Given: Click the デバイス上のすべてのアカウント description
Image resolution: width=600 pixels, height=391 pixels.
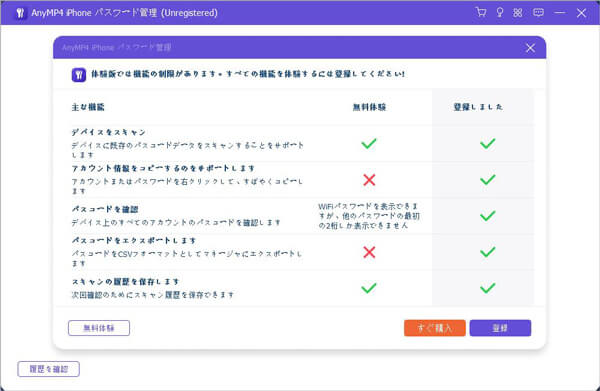Looking at the screenshot, I should click(176, 222).
